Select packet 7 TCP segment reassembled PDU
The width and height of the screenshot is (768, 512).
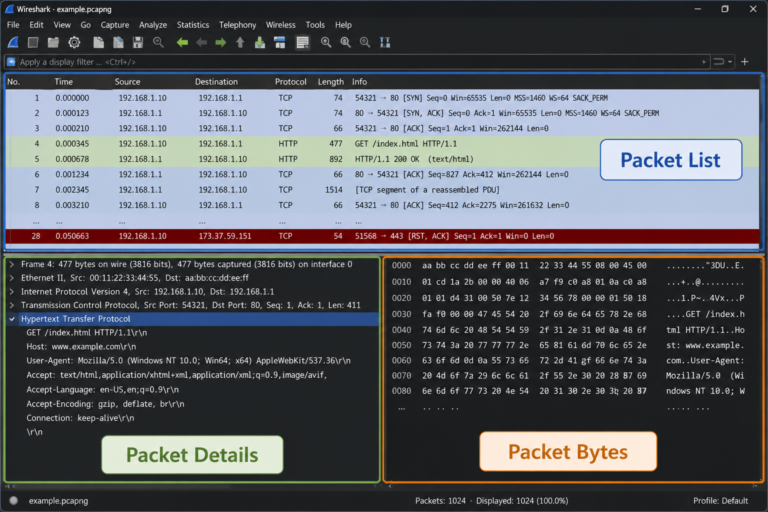tap(382, 190)
